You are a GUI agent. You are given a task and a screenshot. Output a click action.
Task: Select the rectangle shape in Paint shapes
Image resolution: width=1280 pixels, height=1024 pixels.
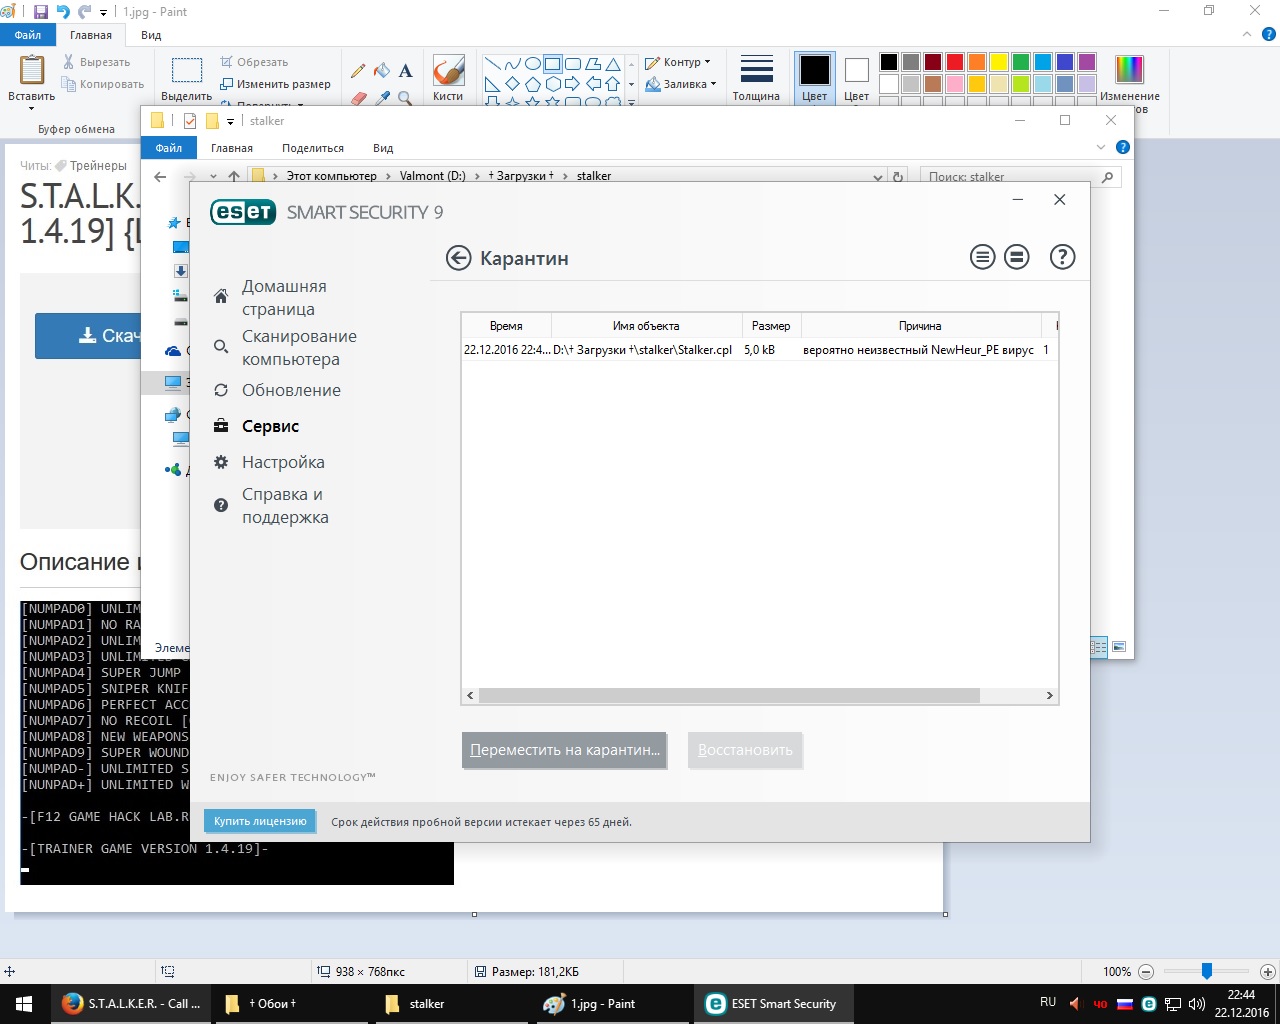552,63
